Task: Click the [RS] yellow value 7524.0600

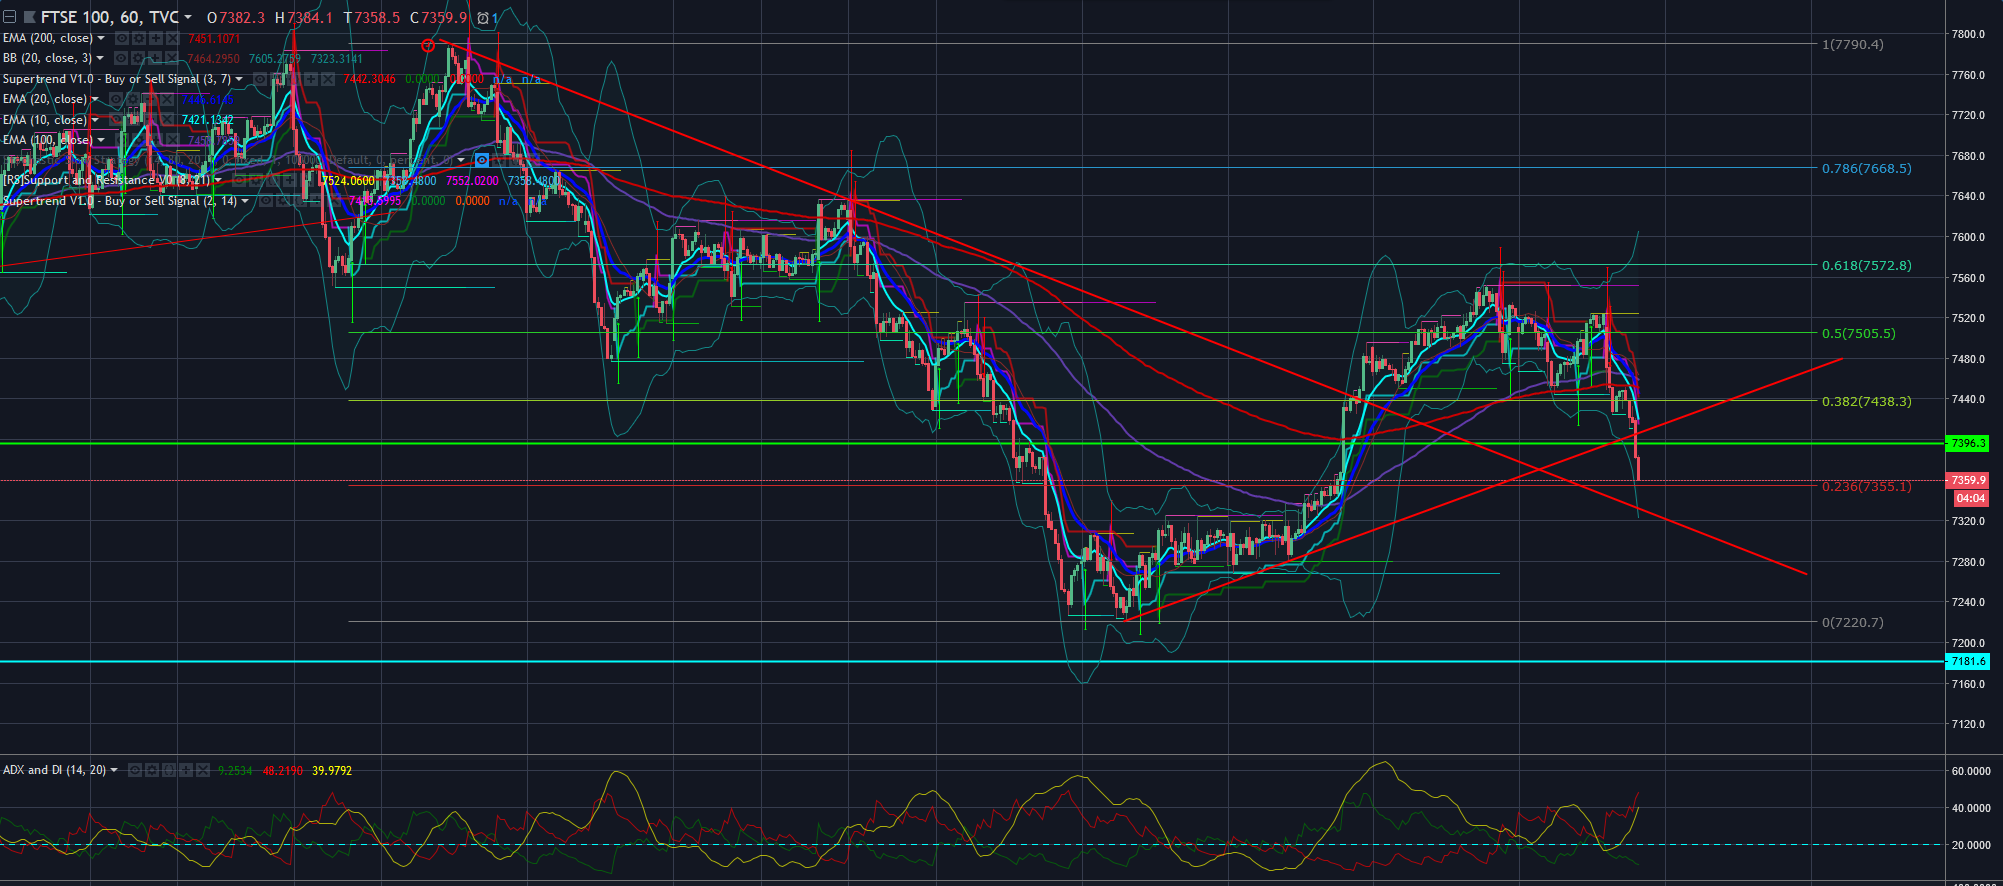Action: click(348, 181)
